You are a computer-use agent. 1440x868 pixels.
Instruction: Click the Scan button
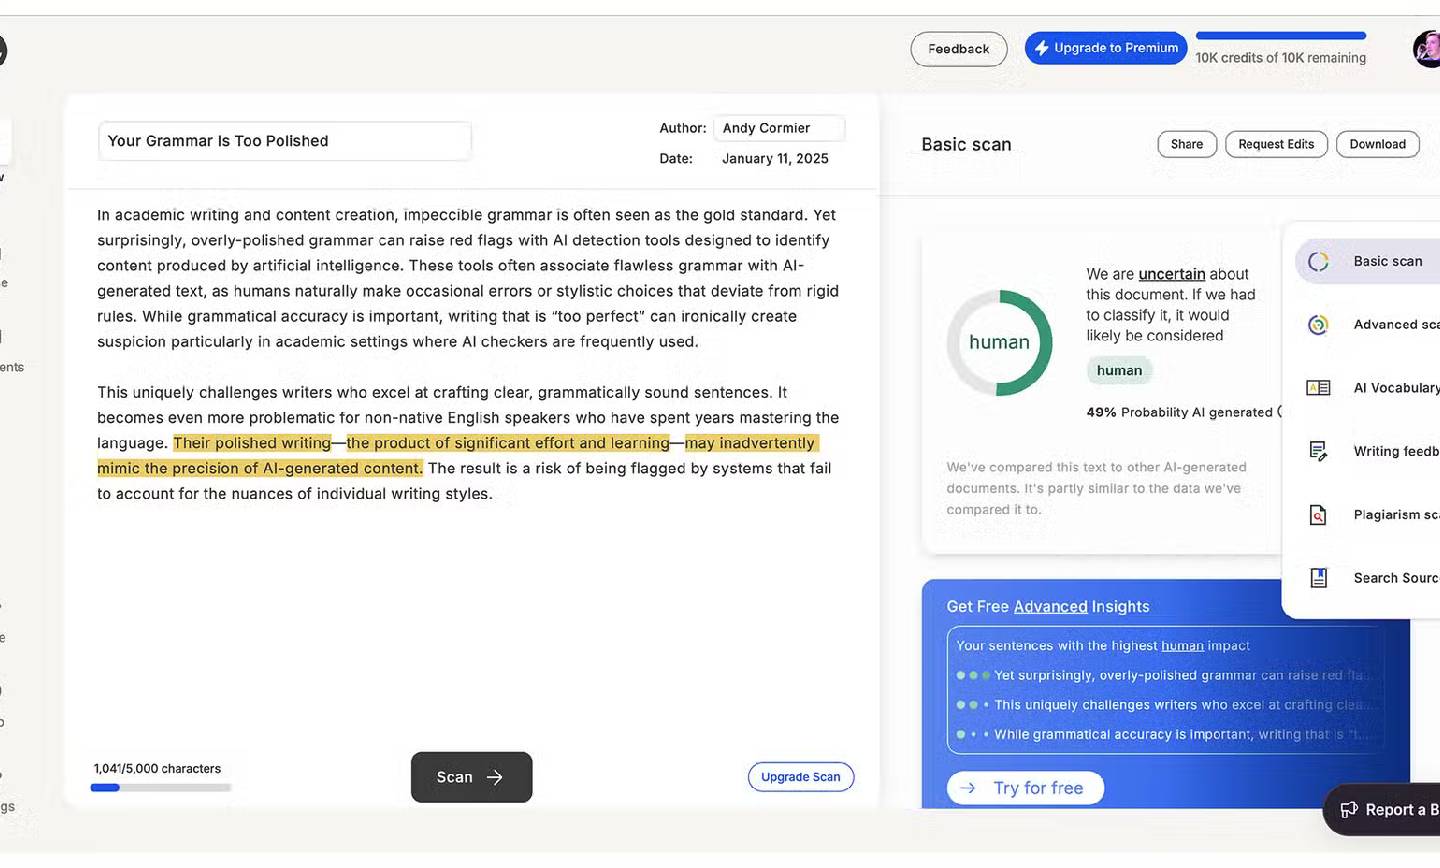click(471, 777)
